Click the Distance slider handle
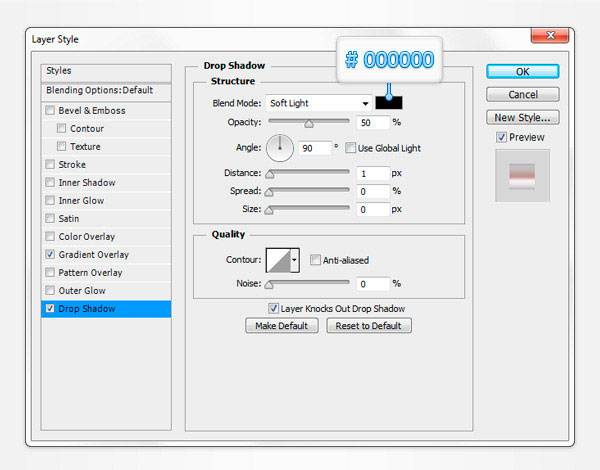The width and height of the screenshot is (600, 470). point(270,175)
